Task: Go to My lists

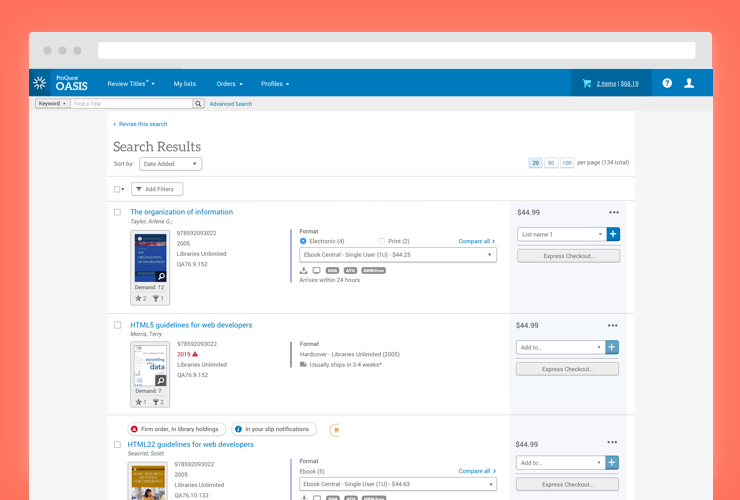Action: pos(185,84)
